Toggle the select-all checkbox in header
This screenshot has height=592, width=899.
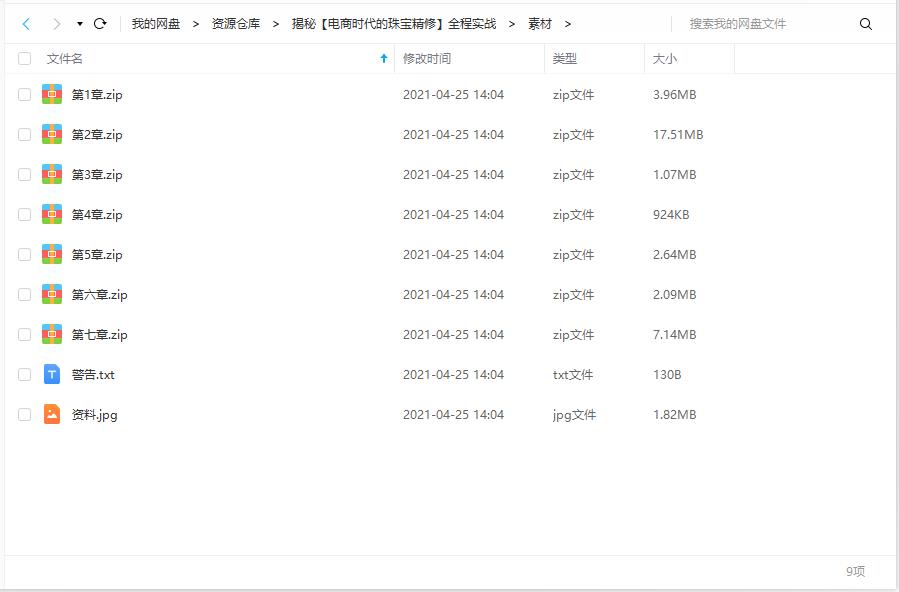pos(25,58)
